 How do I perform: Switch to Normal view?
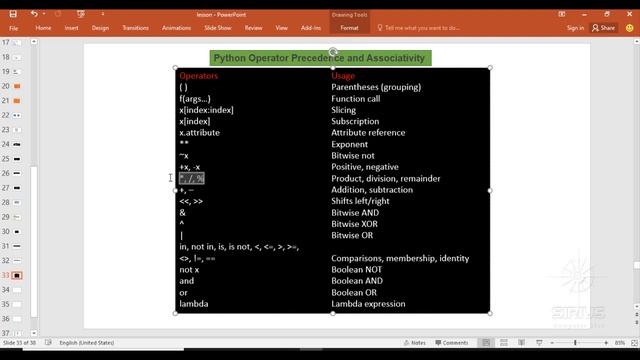[x=486, y=343]
